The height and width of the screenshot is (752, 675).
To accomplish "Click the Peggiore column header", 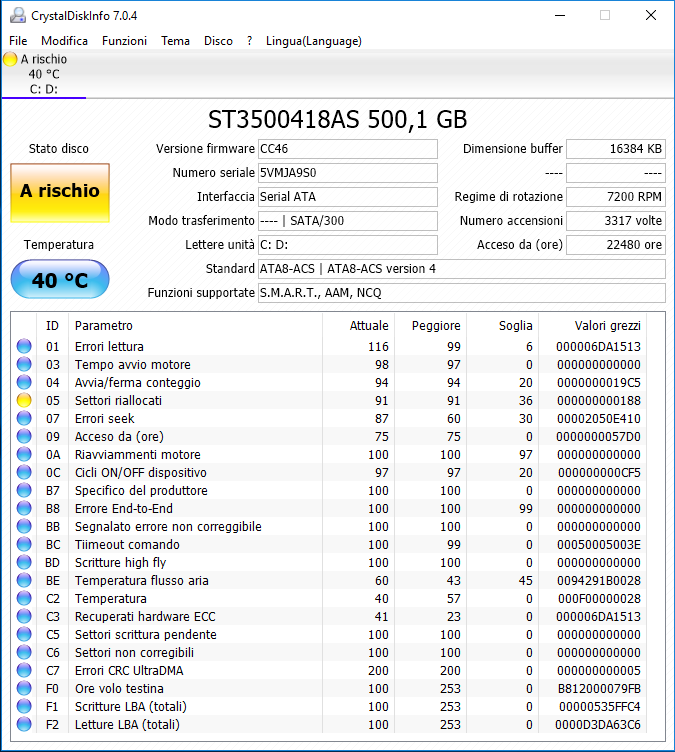I will (x=430, y=326).
